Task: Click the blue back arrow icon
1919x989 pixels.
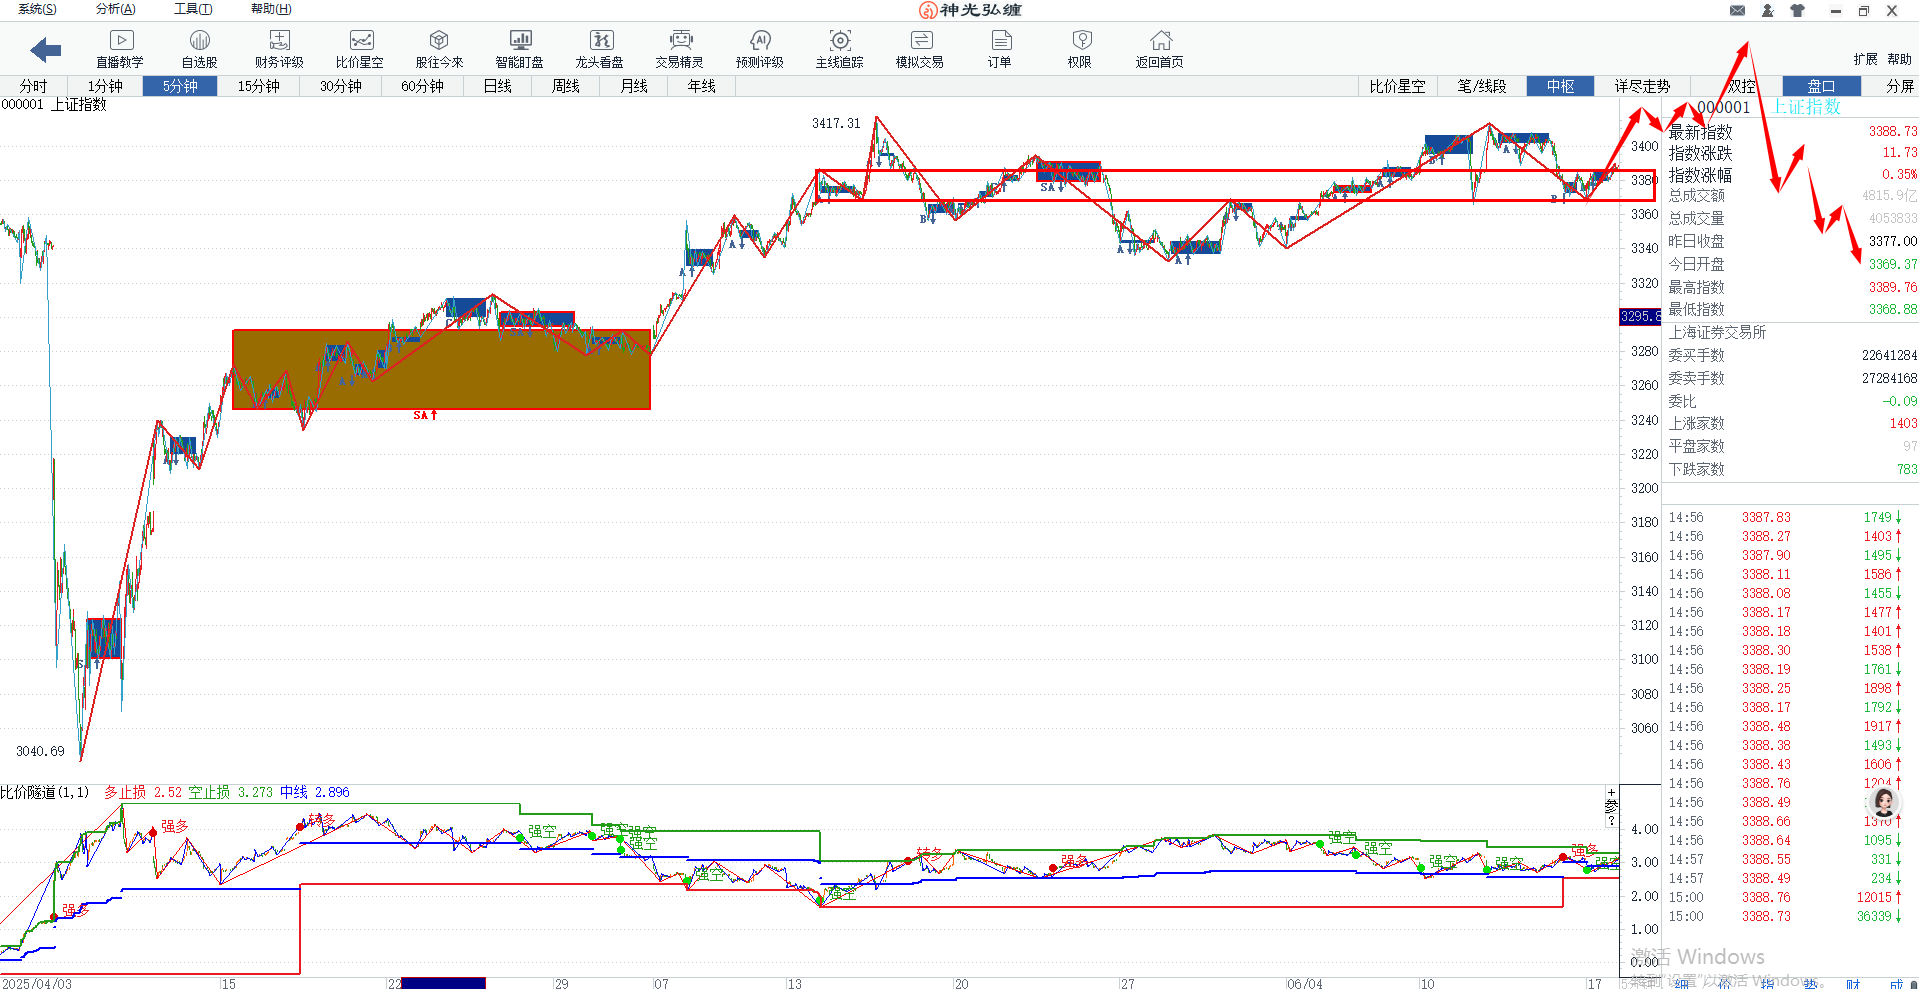Action: pos(46,49)
